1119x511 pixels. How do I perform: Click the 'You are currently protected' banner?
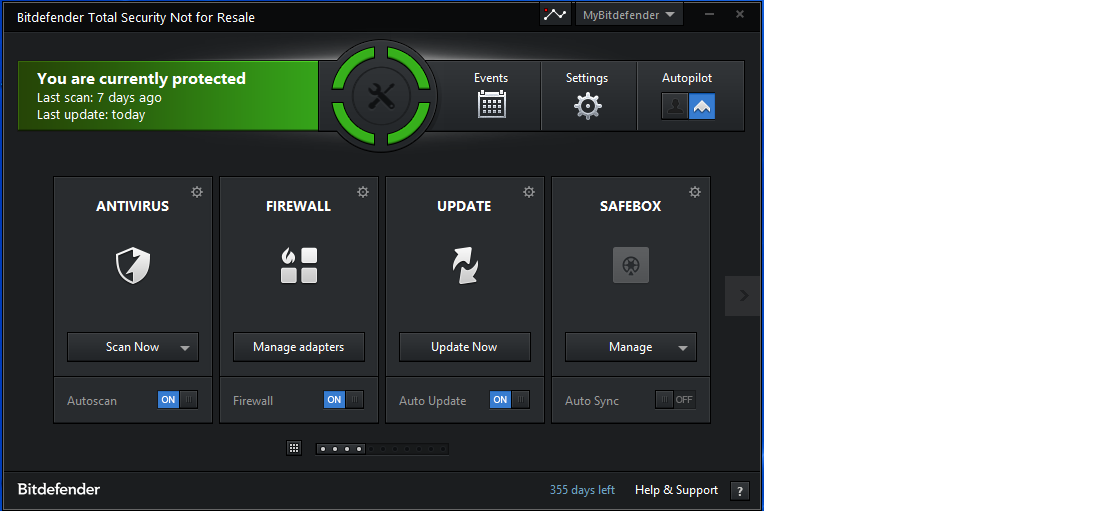(x=168, y=96)
